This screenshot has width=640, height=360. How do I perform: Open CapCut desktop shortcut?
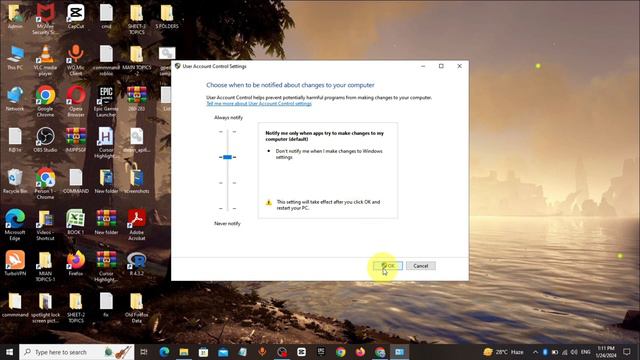point(76,16)
